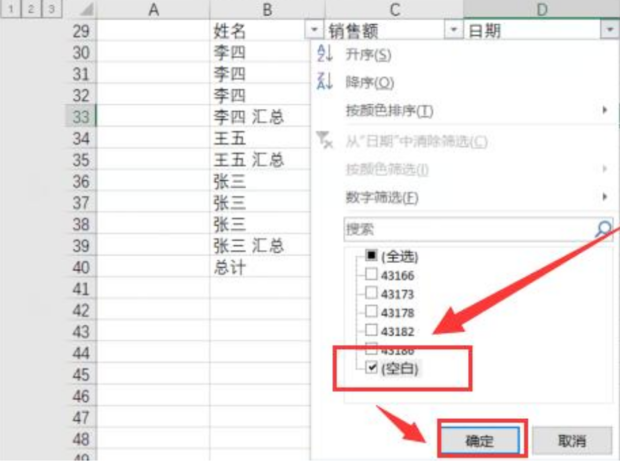
Task: Click the 王五 cell in row 34
Action: pyautogui.click(x=260, y=138)
